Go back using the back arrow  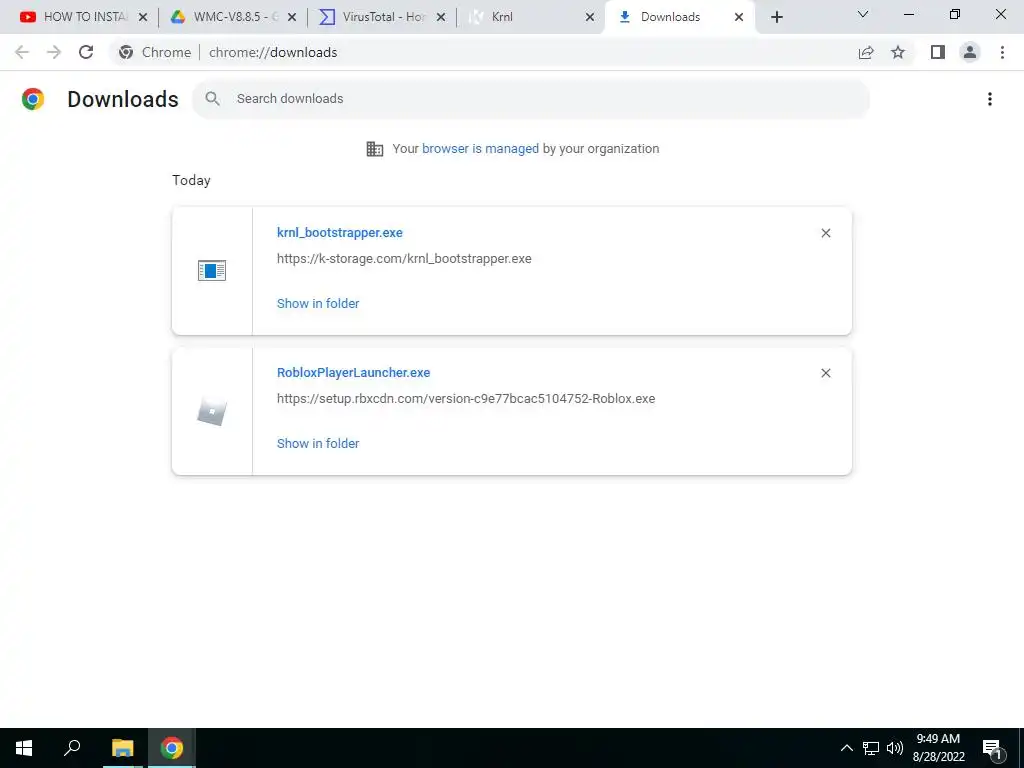pyautogui.click(x=22, y=52)
